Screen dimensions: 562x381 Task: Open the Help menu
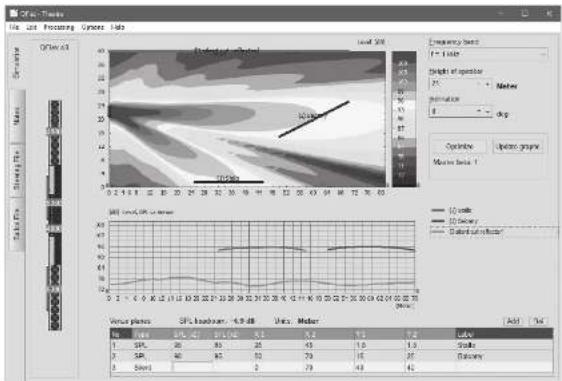[118, 27]
